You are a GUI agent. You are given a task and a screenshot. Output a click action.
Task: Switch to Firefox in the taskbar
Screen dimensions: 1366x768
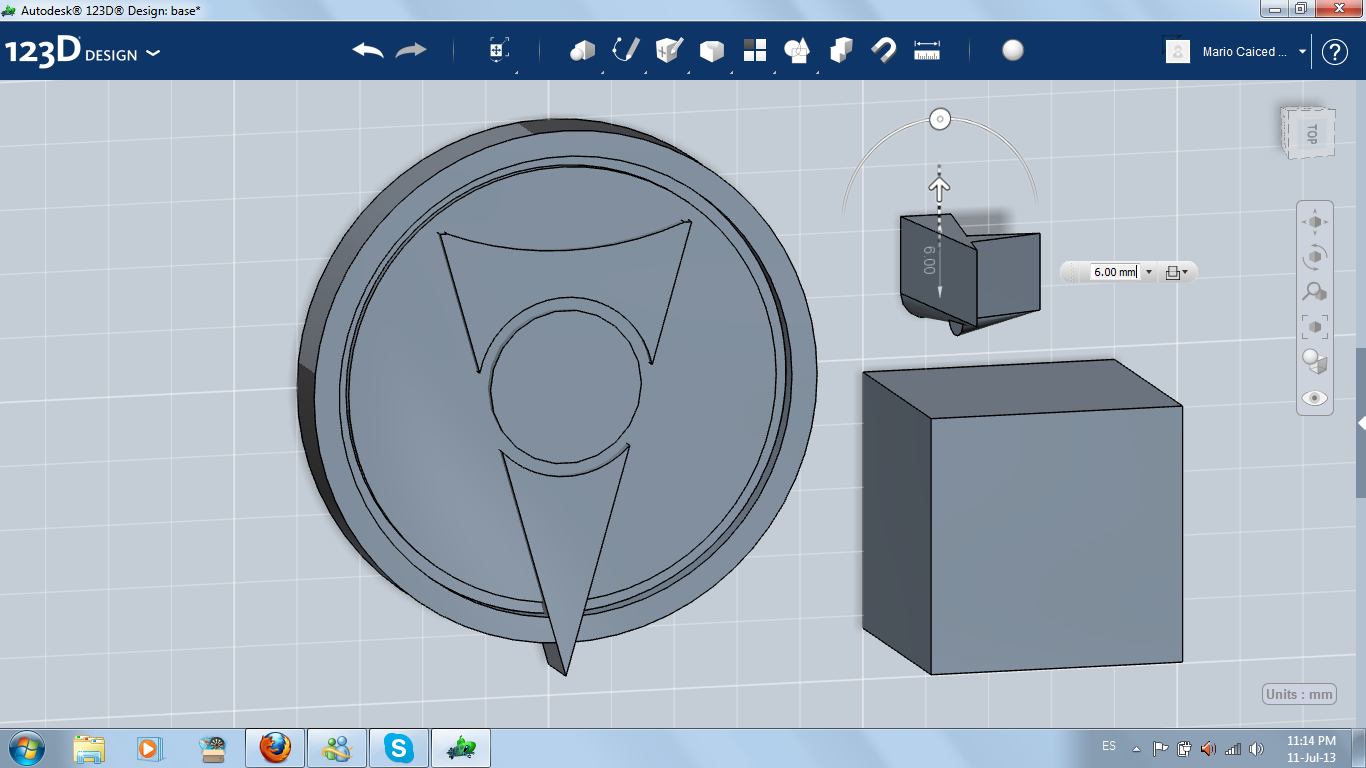click(275, 748)
